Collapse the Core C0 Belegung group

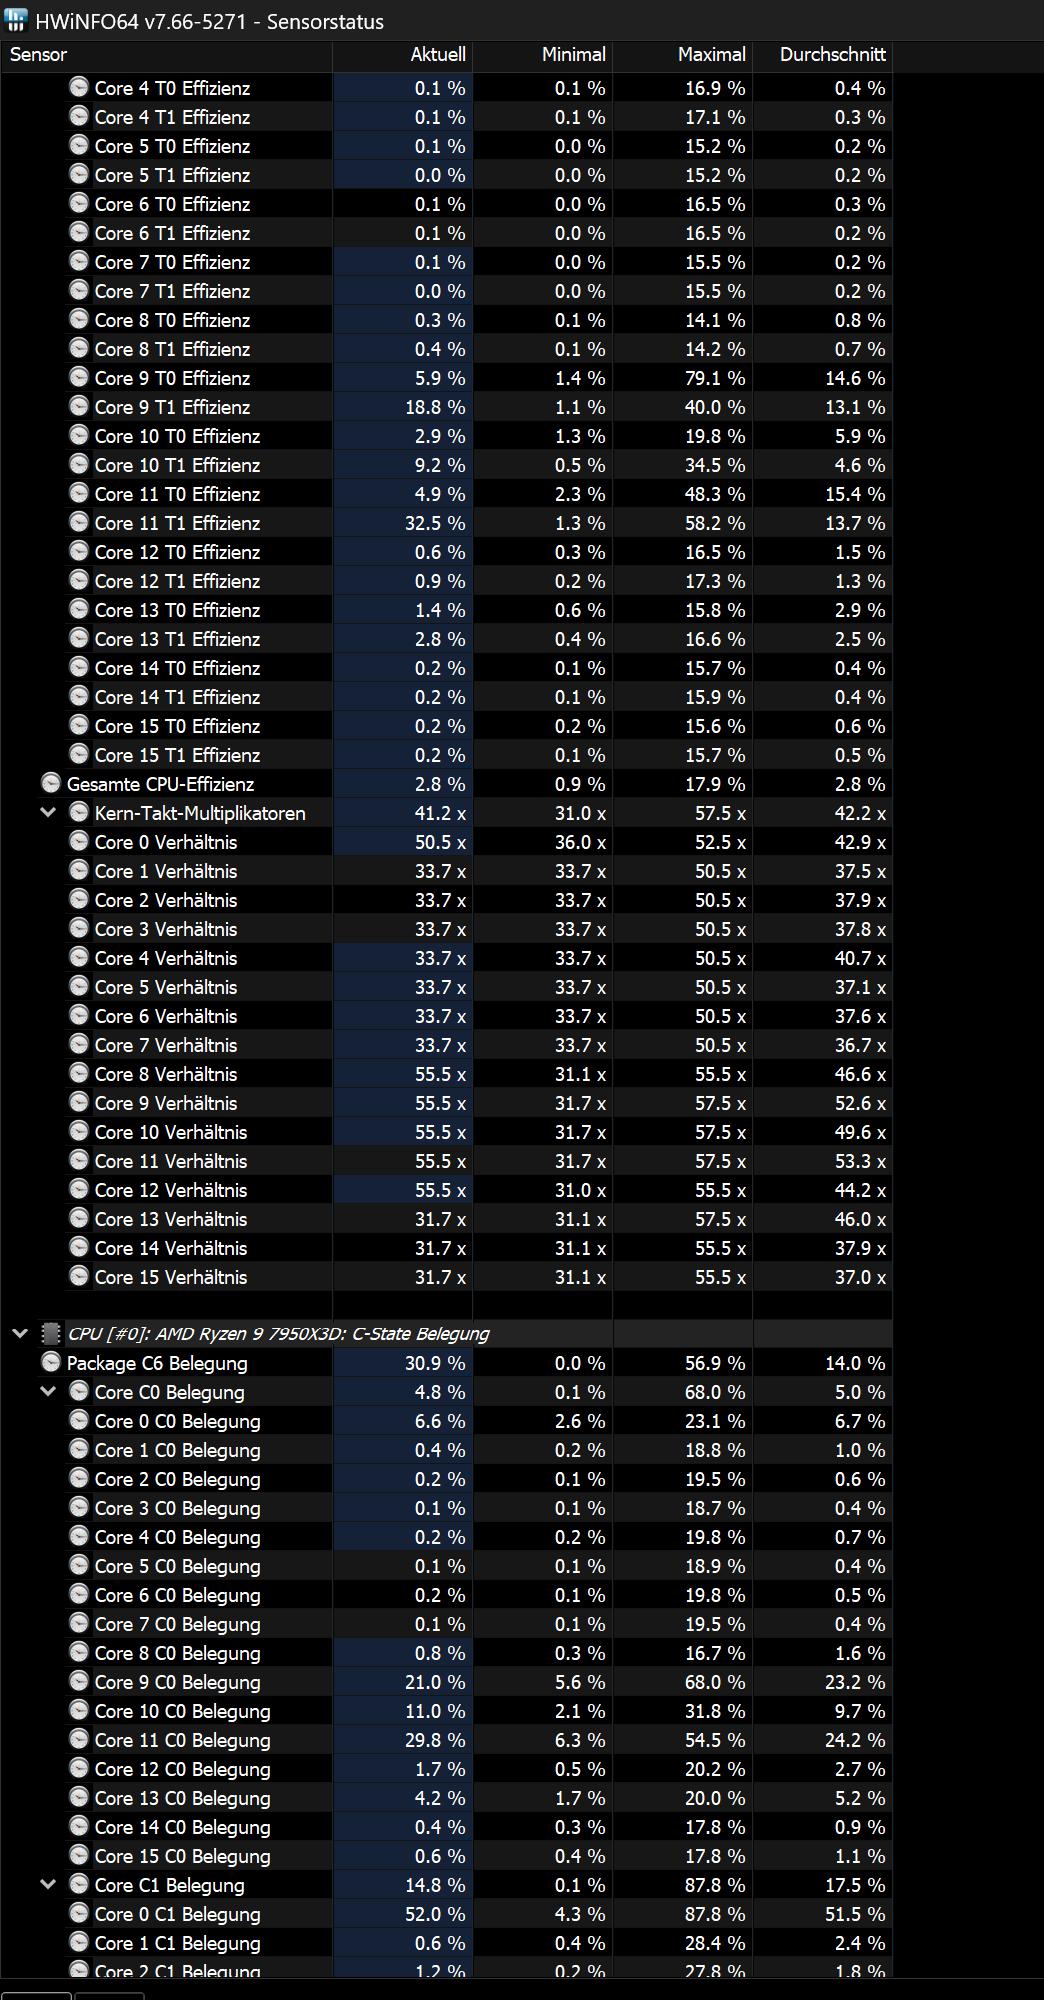47,1392
